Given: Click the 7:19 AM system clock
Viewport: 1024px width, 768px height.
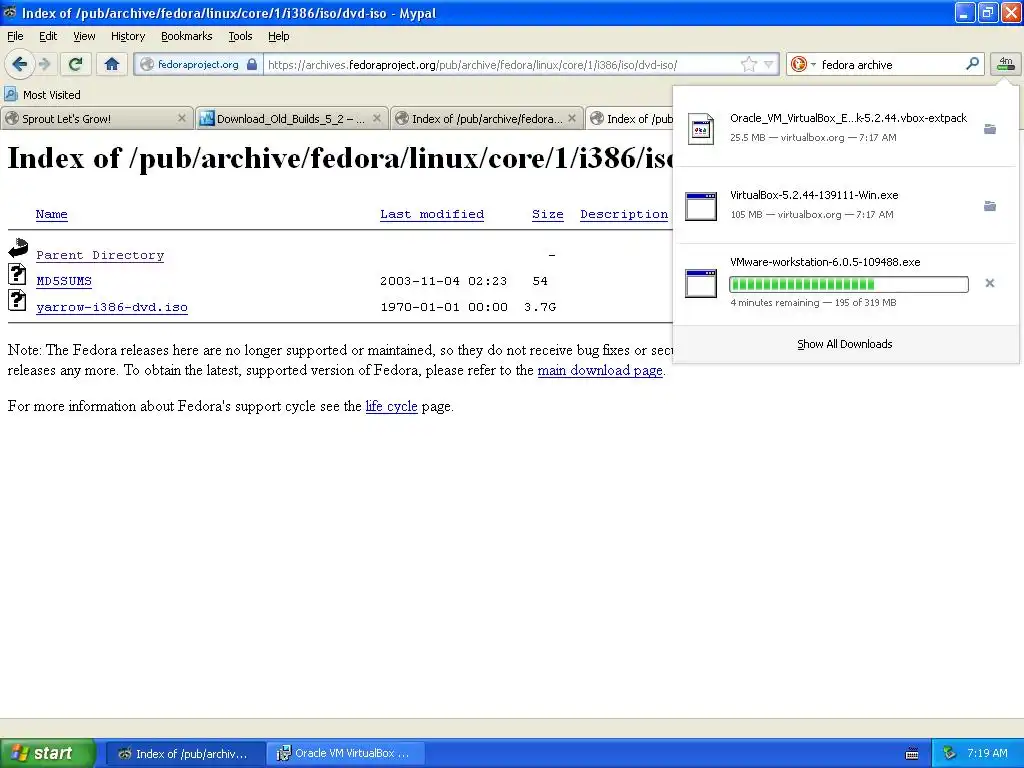Looking at the screenshot, I should (987, 753).
